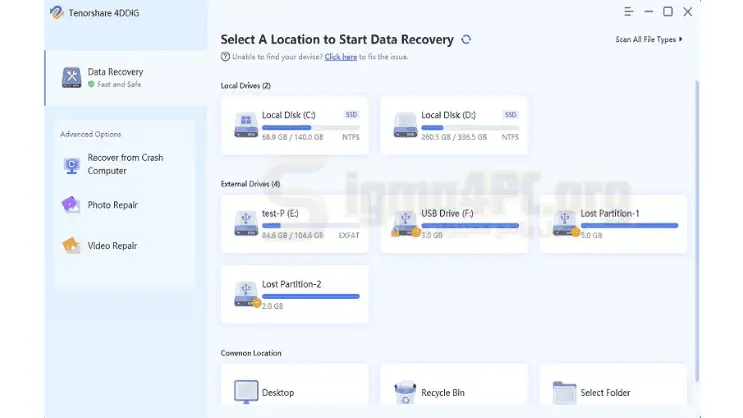Image resolution: width=743 pixels, height=418 pixels.
Task: Follow the 'Click here' link
Action: point(341,57)
